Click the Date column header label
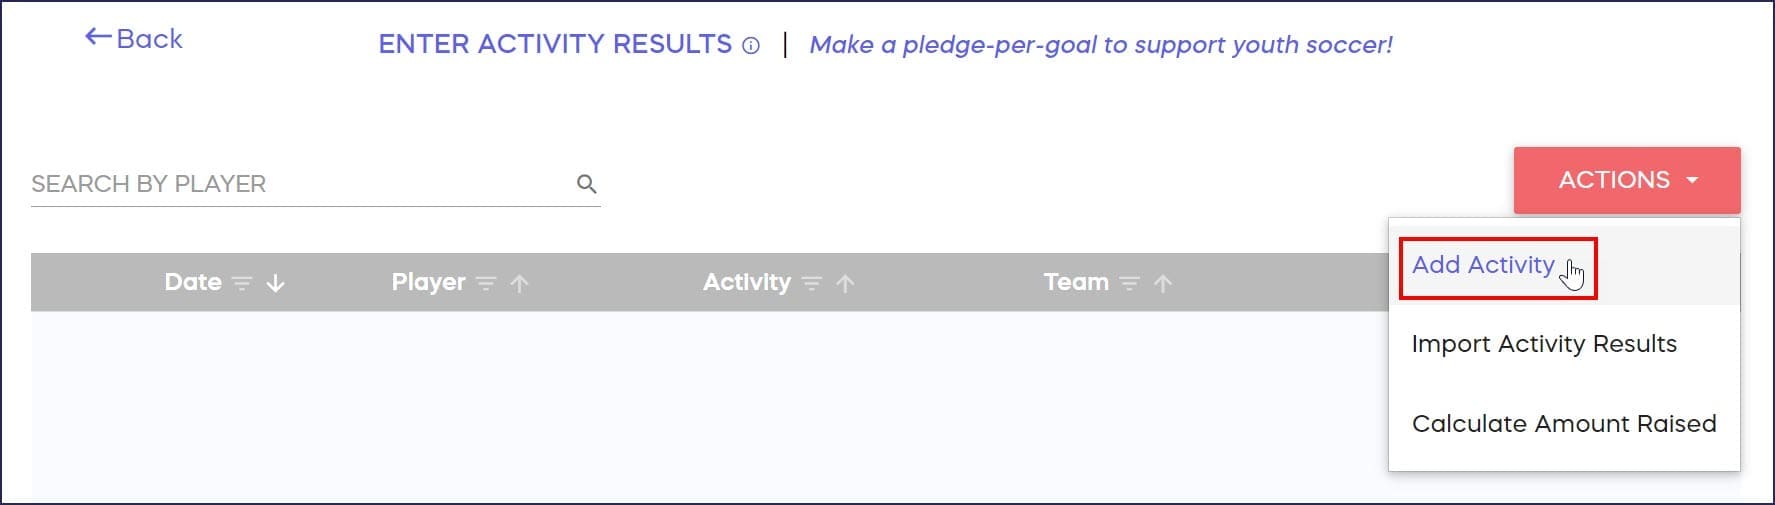Screen dimensions: 1775x505 click(193, 282)
